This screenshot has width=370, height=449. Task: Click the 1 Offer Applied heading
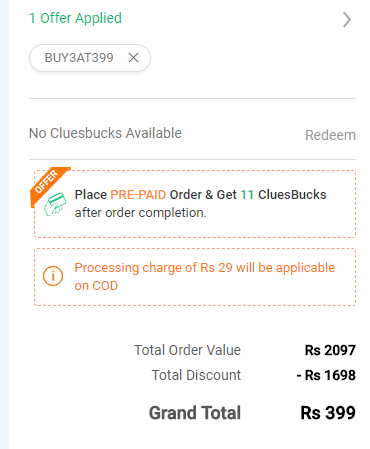coord(75,18)
